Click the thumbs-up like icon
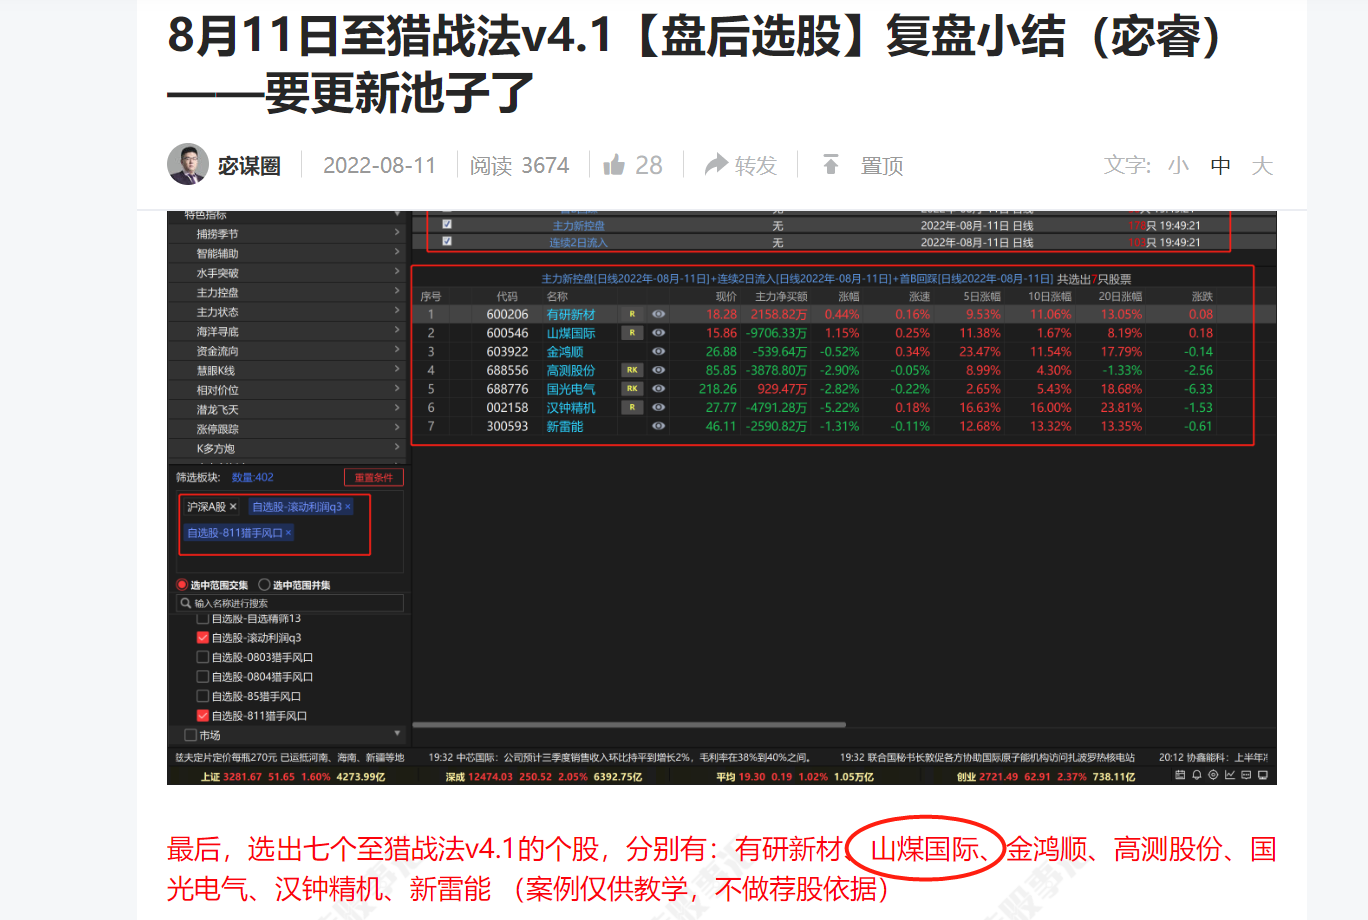 [x=614, y=165]
